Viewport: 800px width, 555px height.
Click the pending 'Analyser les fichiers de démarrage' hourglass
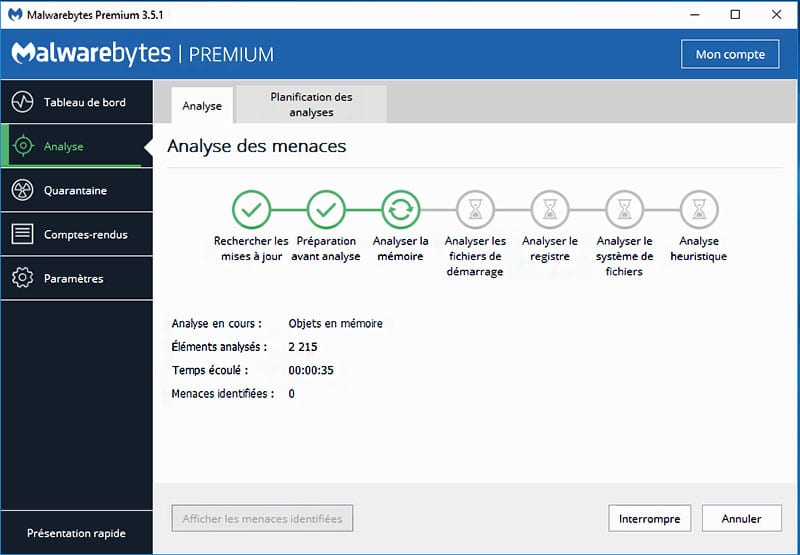475,209
